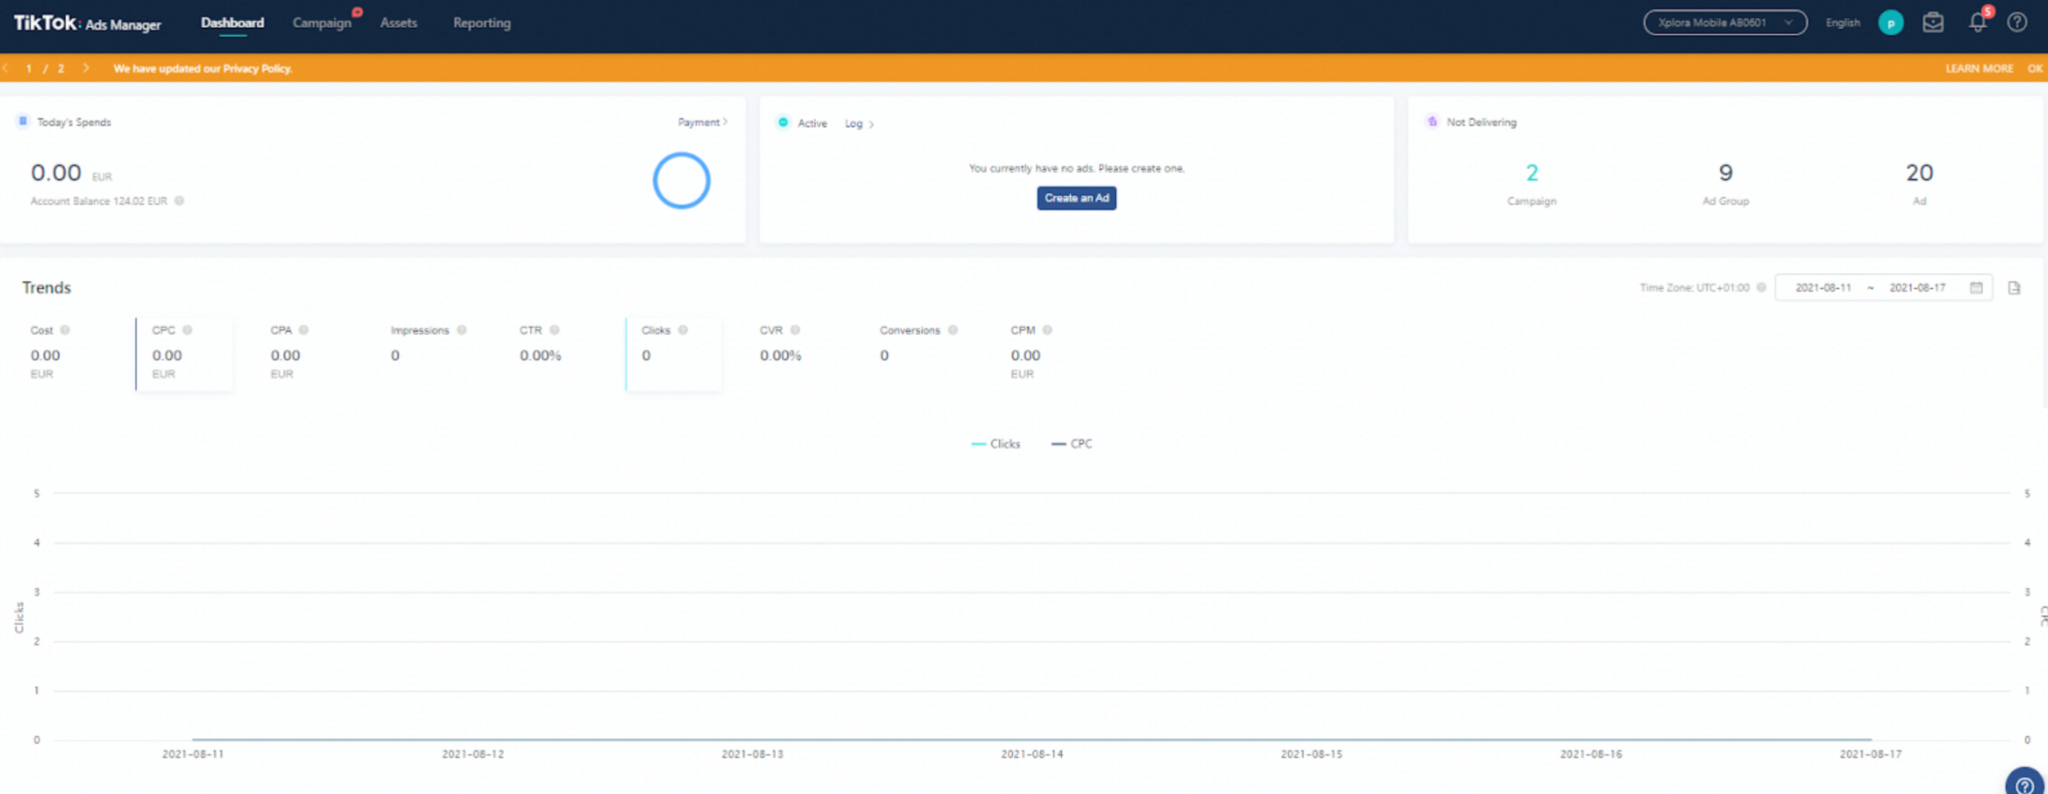Export trends data with the download icon
The image size is (2048, 794).
2014,288
